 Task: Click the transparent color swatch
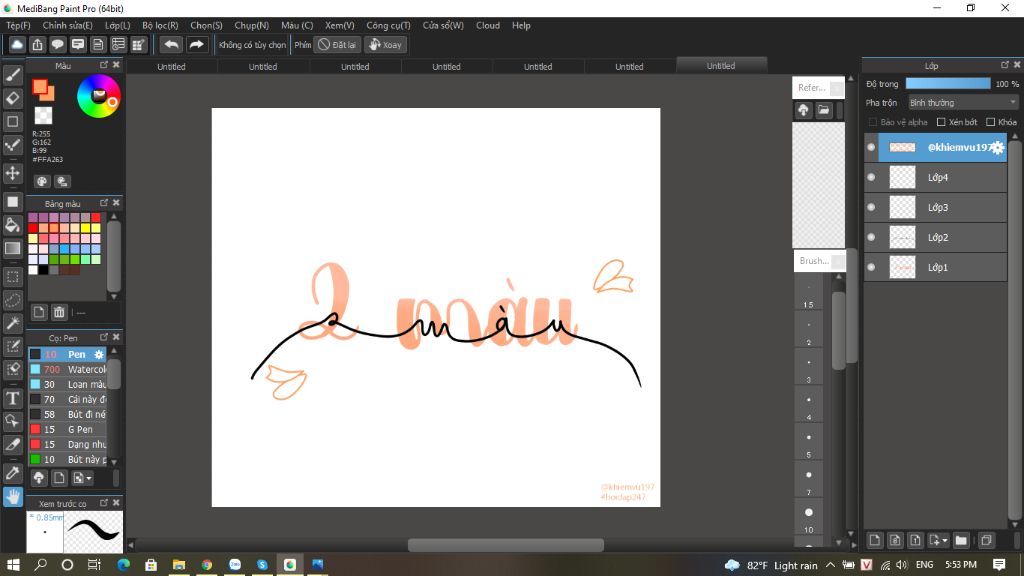coord(43,116)
